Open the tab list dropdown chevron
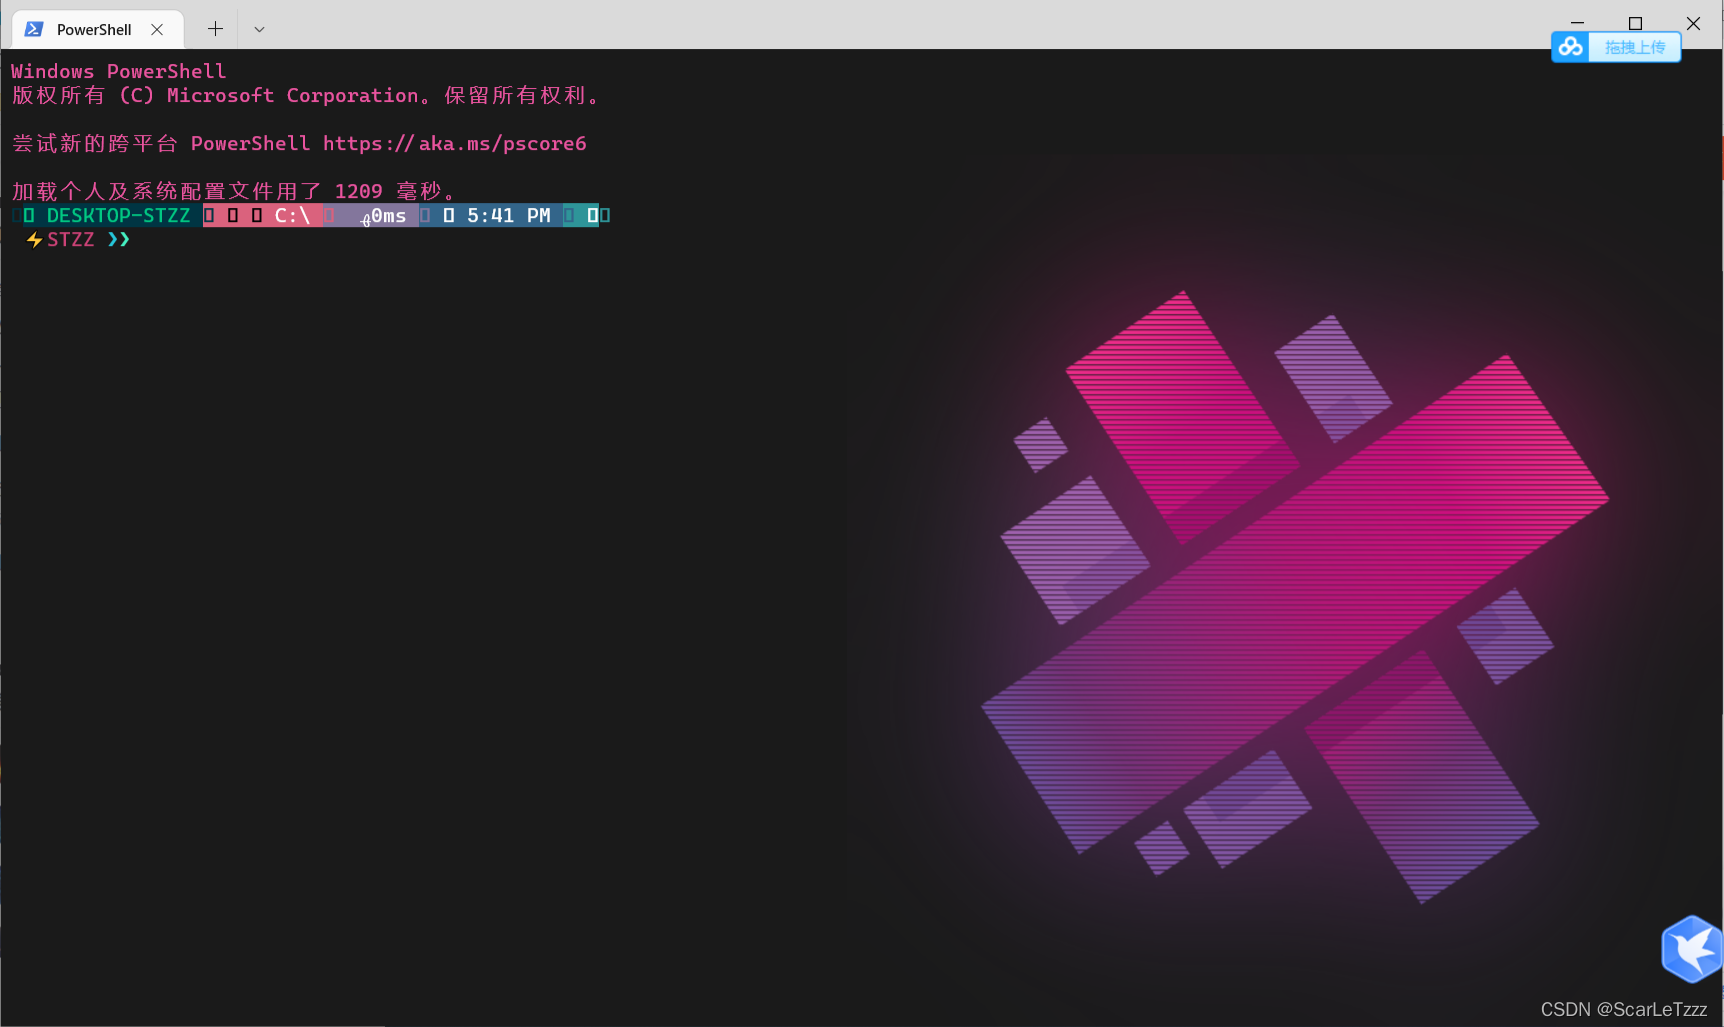 pyautogui.click(x=259, y=29)
